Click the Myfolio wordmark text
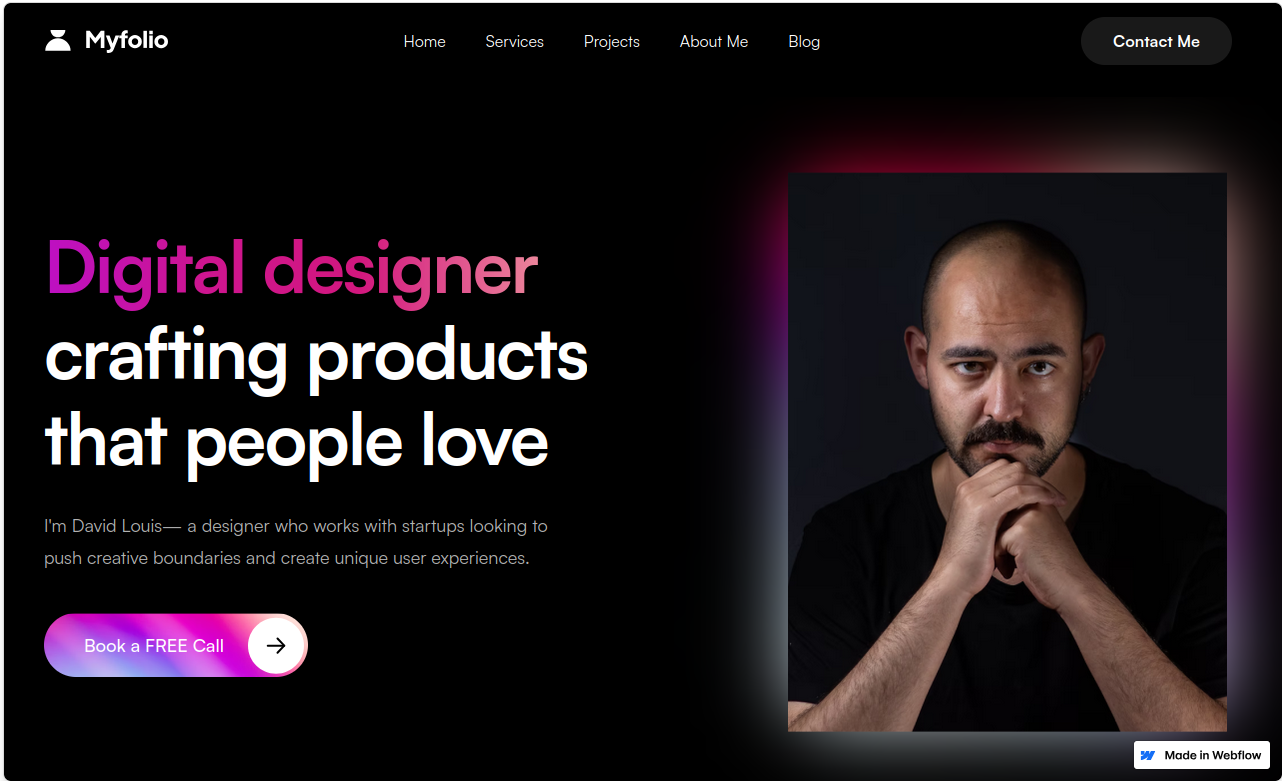 [x=127, y=41]
